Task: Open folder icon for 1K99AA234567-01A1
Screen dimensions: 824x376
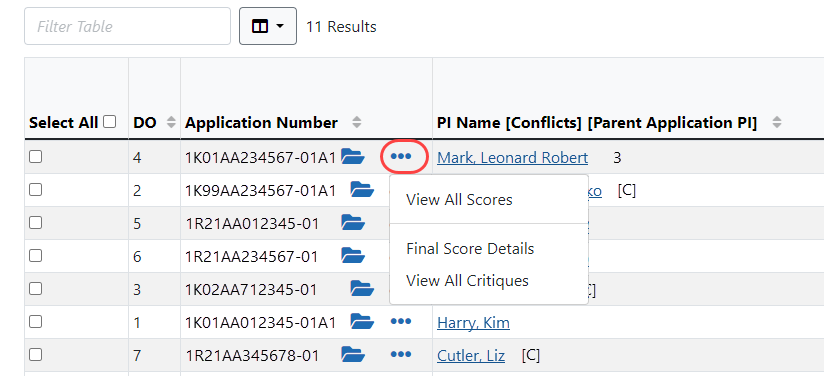Action: (x=362, y=189)
